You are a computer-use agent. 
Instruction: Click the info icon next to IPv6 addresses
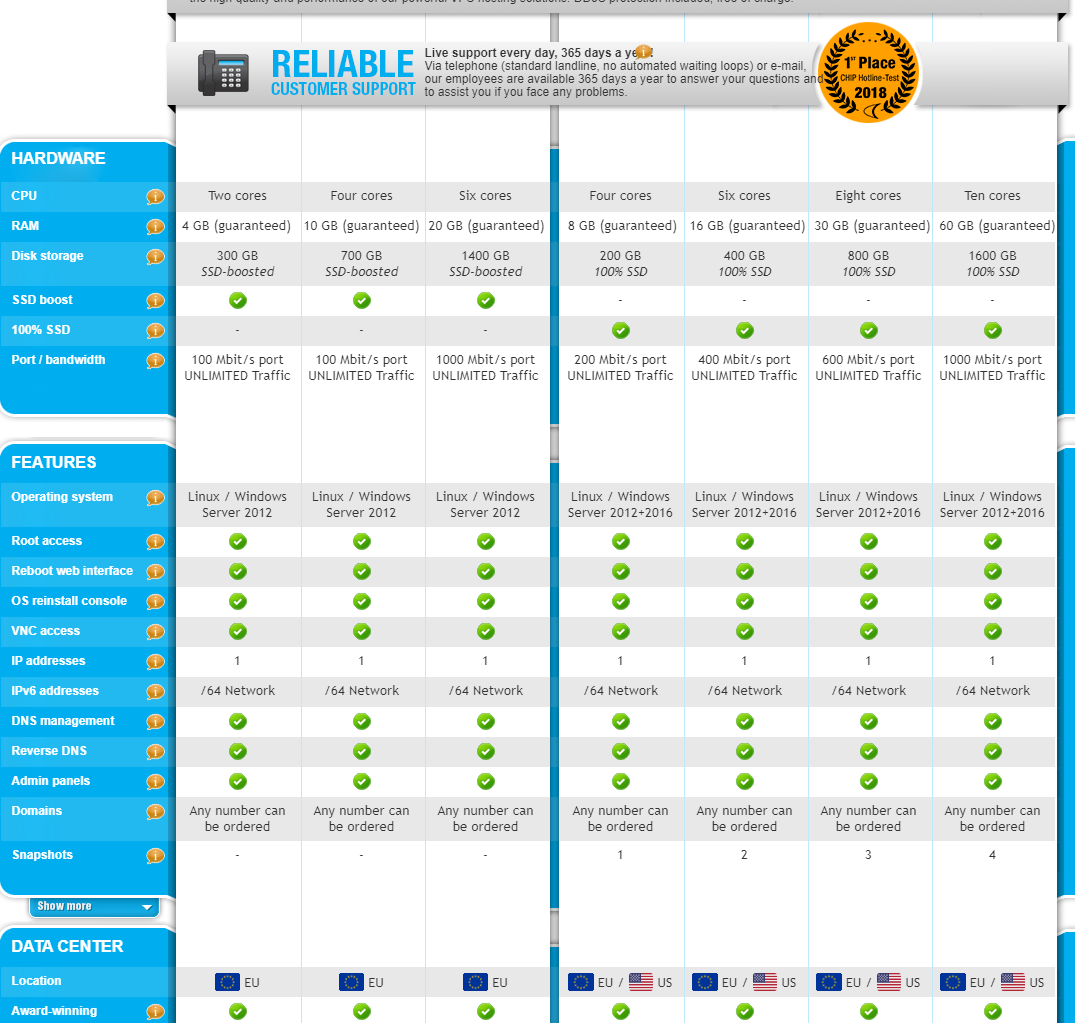155,692
